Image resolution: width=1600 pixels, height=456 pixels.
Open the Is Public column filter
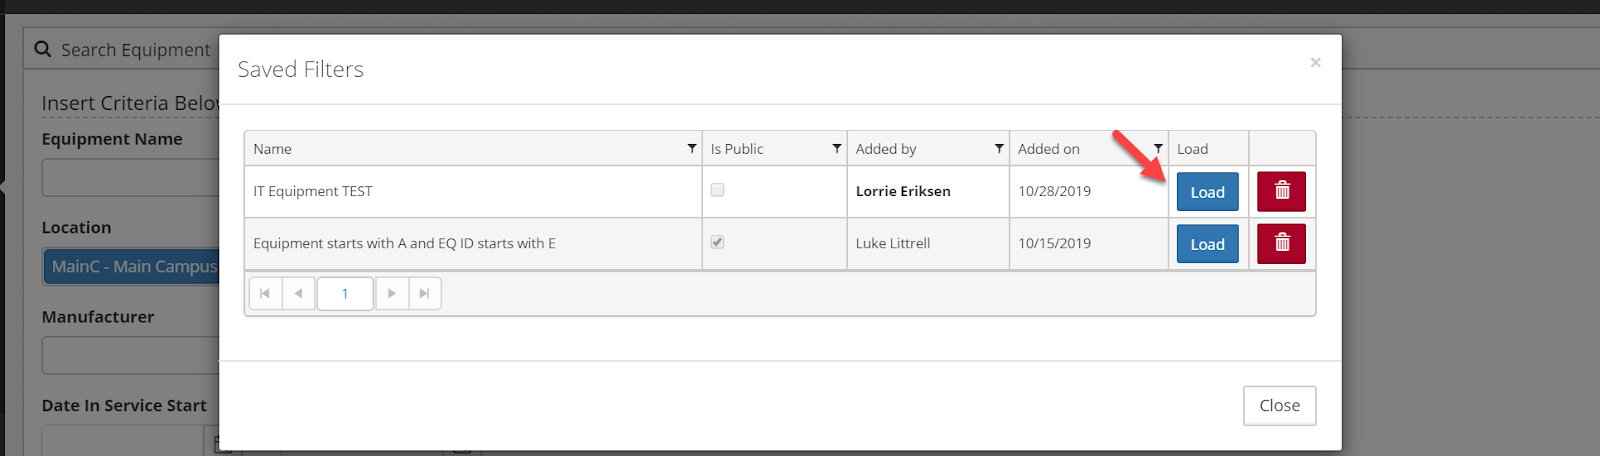(x=837, y=149)
